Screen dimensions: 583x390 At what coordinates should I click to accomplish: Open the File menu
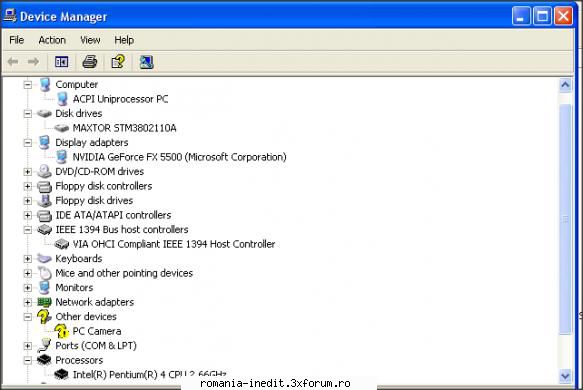17,40
